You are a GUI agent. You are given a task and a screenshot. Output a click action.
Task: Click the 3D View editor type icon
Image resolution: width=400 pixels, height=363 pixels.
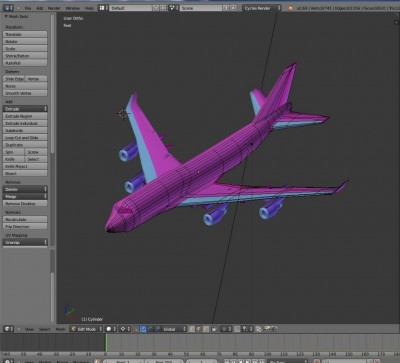point(9,329)
